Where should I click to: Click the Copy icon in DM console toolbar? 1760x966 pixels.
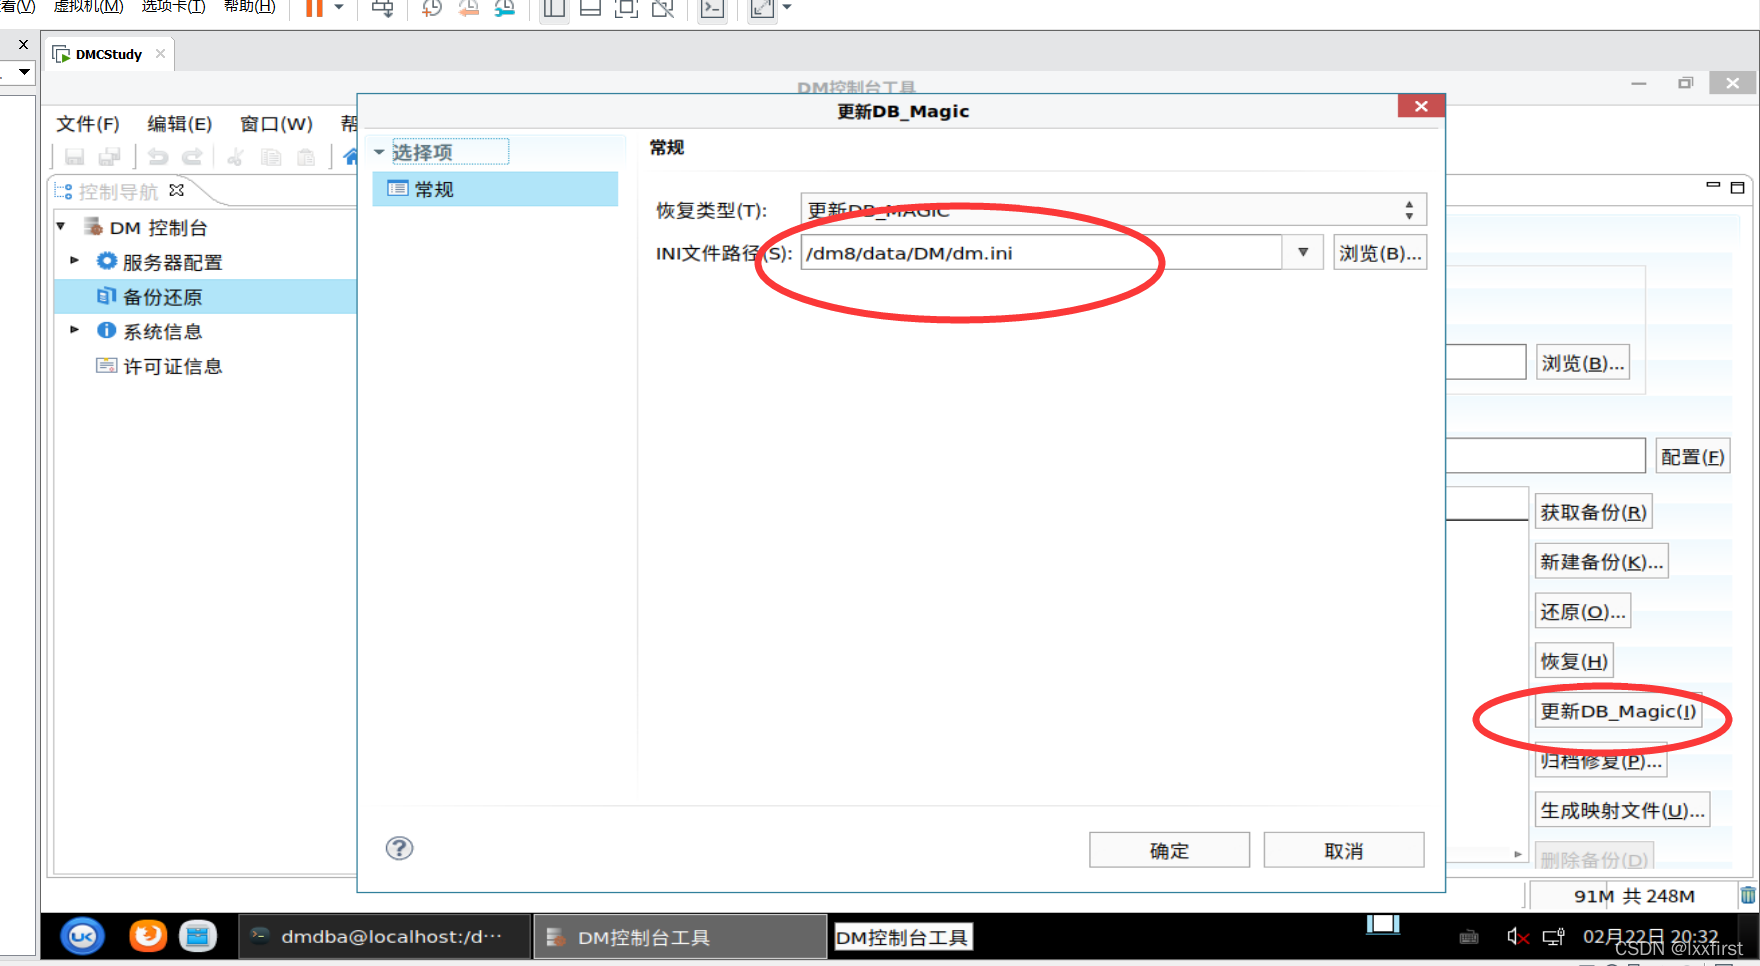pos(271,157)
